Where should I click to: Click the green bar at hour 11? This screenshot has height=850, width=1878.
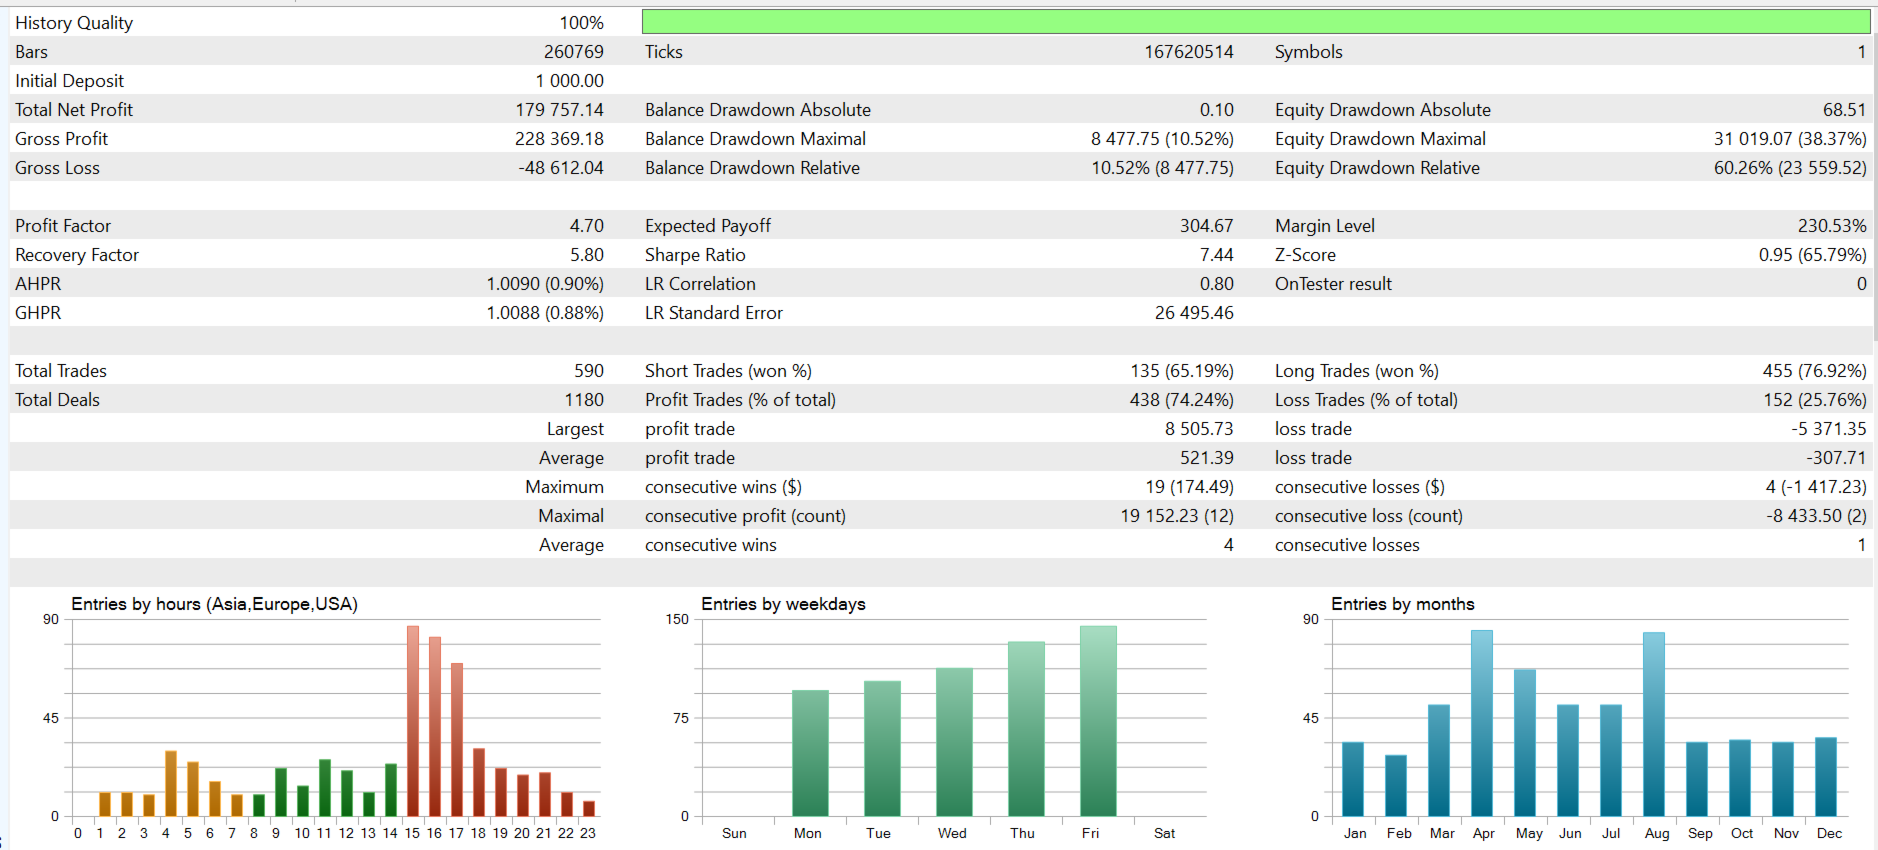[325, 788]
